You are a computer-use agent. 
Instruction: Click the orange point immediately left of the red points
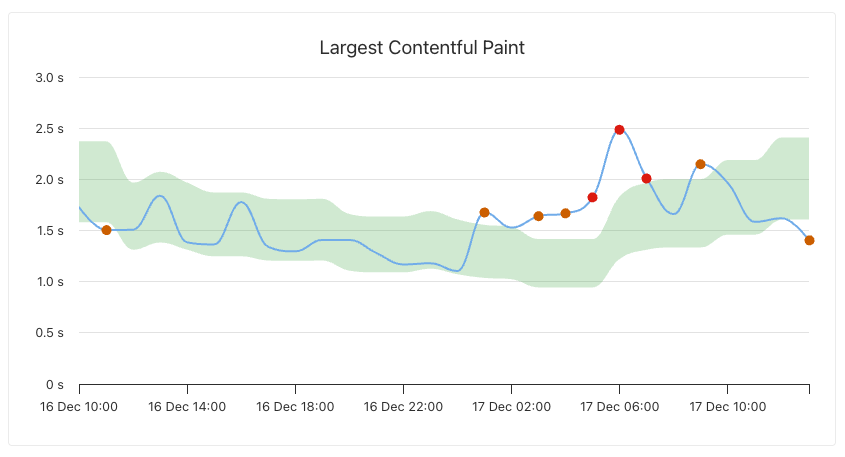coord(565,213)
